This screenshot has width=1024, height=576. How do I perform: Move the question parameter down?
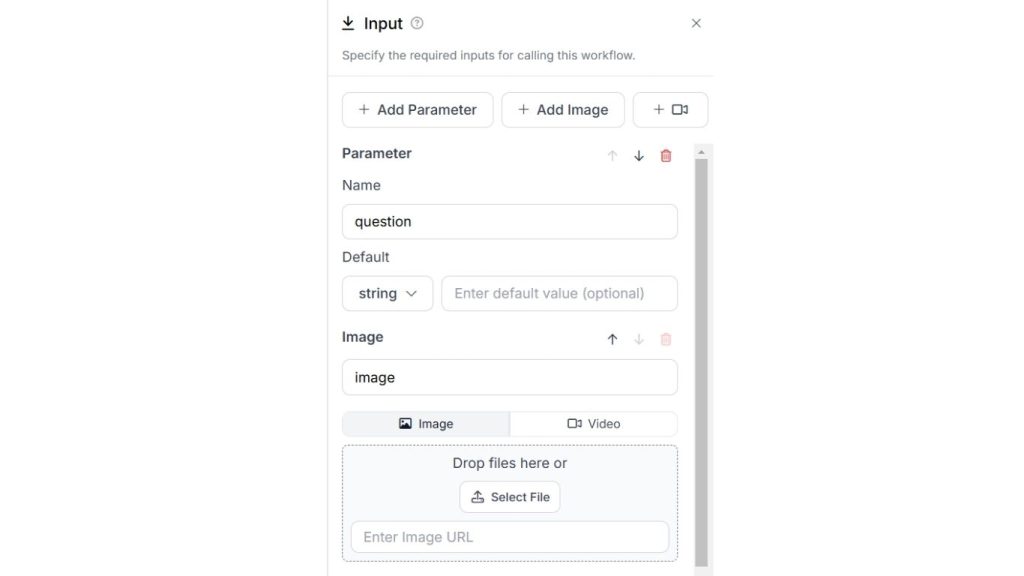(x=639, y=156)
